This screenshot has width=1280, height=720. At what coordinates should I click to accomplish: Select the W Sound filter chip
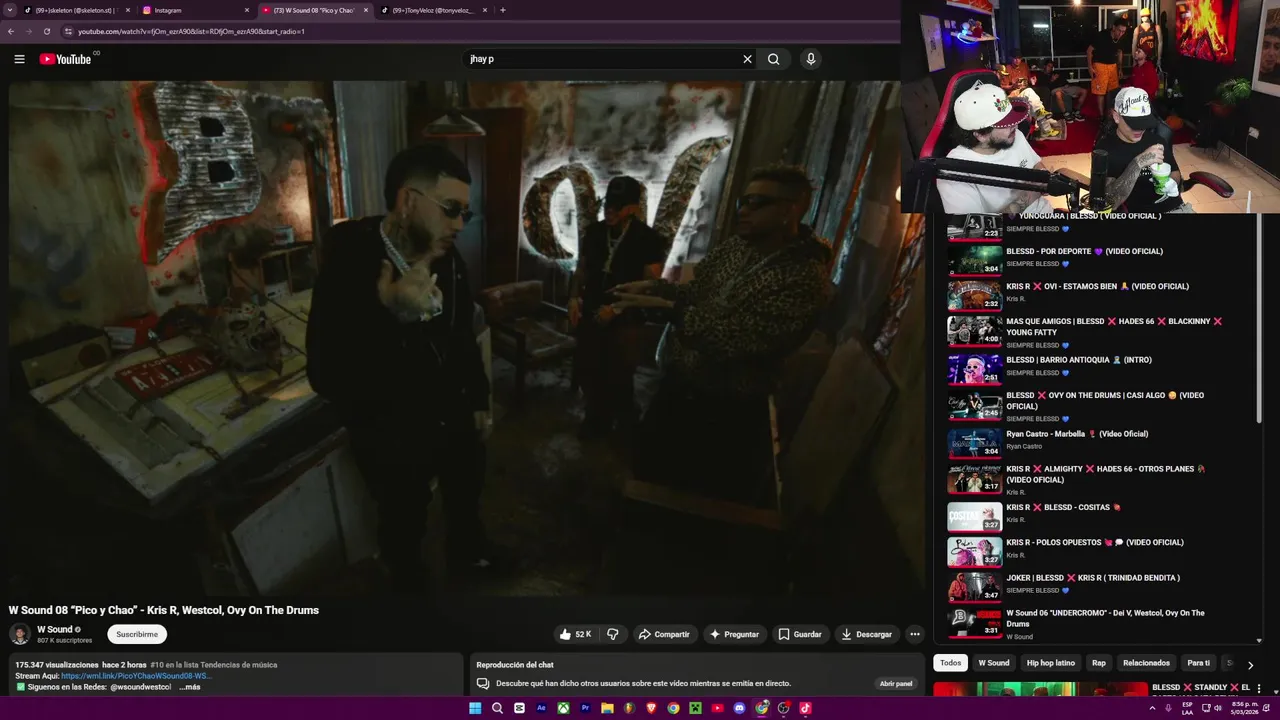[x=994, y=663]
